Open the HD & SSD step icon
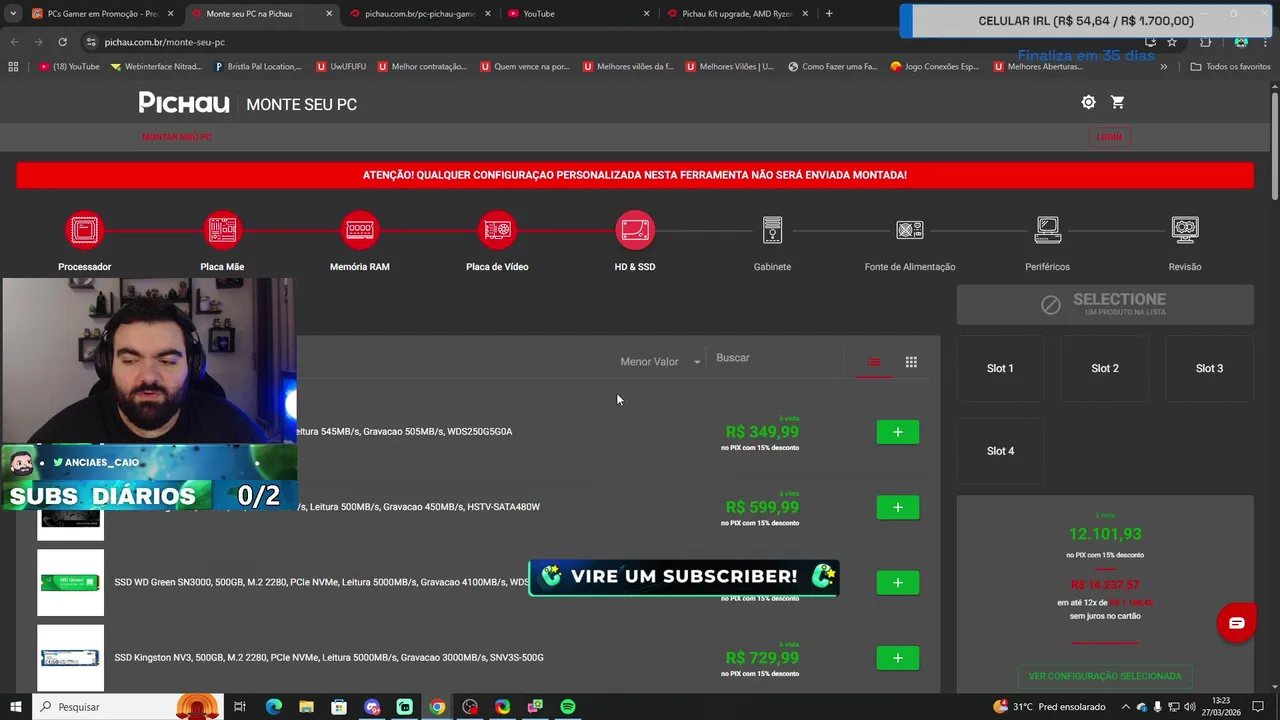This screenshot has height=720, width=1280. tap(635, 230)
